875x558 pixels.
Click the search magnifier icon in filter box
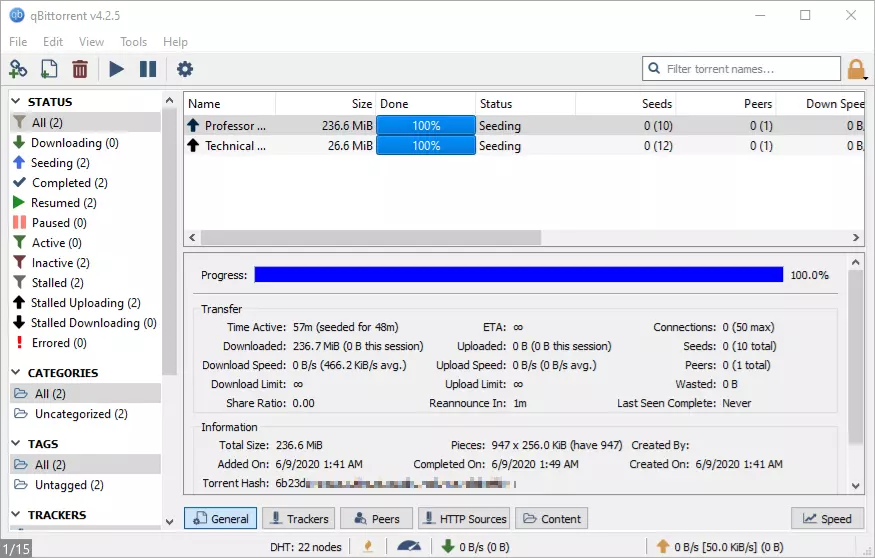(654, 68)
